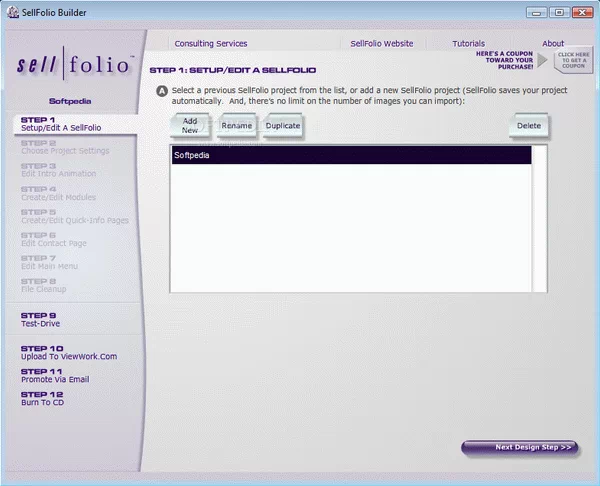The width and height of the screenshot is (600, 486).
Task: Select Step 3 Edit Intro Animation
Action: tap(59, 170)
